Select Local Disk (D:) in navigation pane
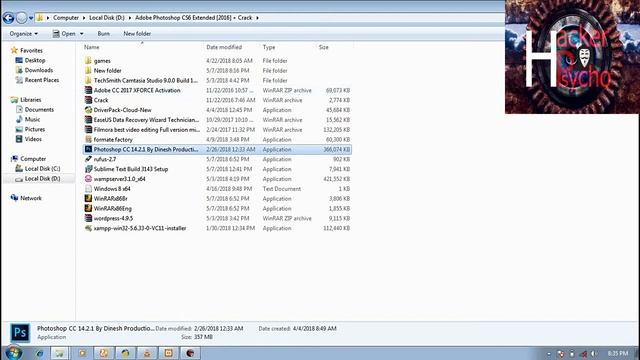Screen dimensions: 640x360 [42, 178]
